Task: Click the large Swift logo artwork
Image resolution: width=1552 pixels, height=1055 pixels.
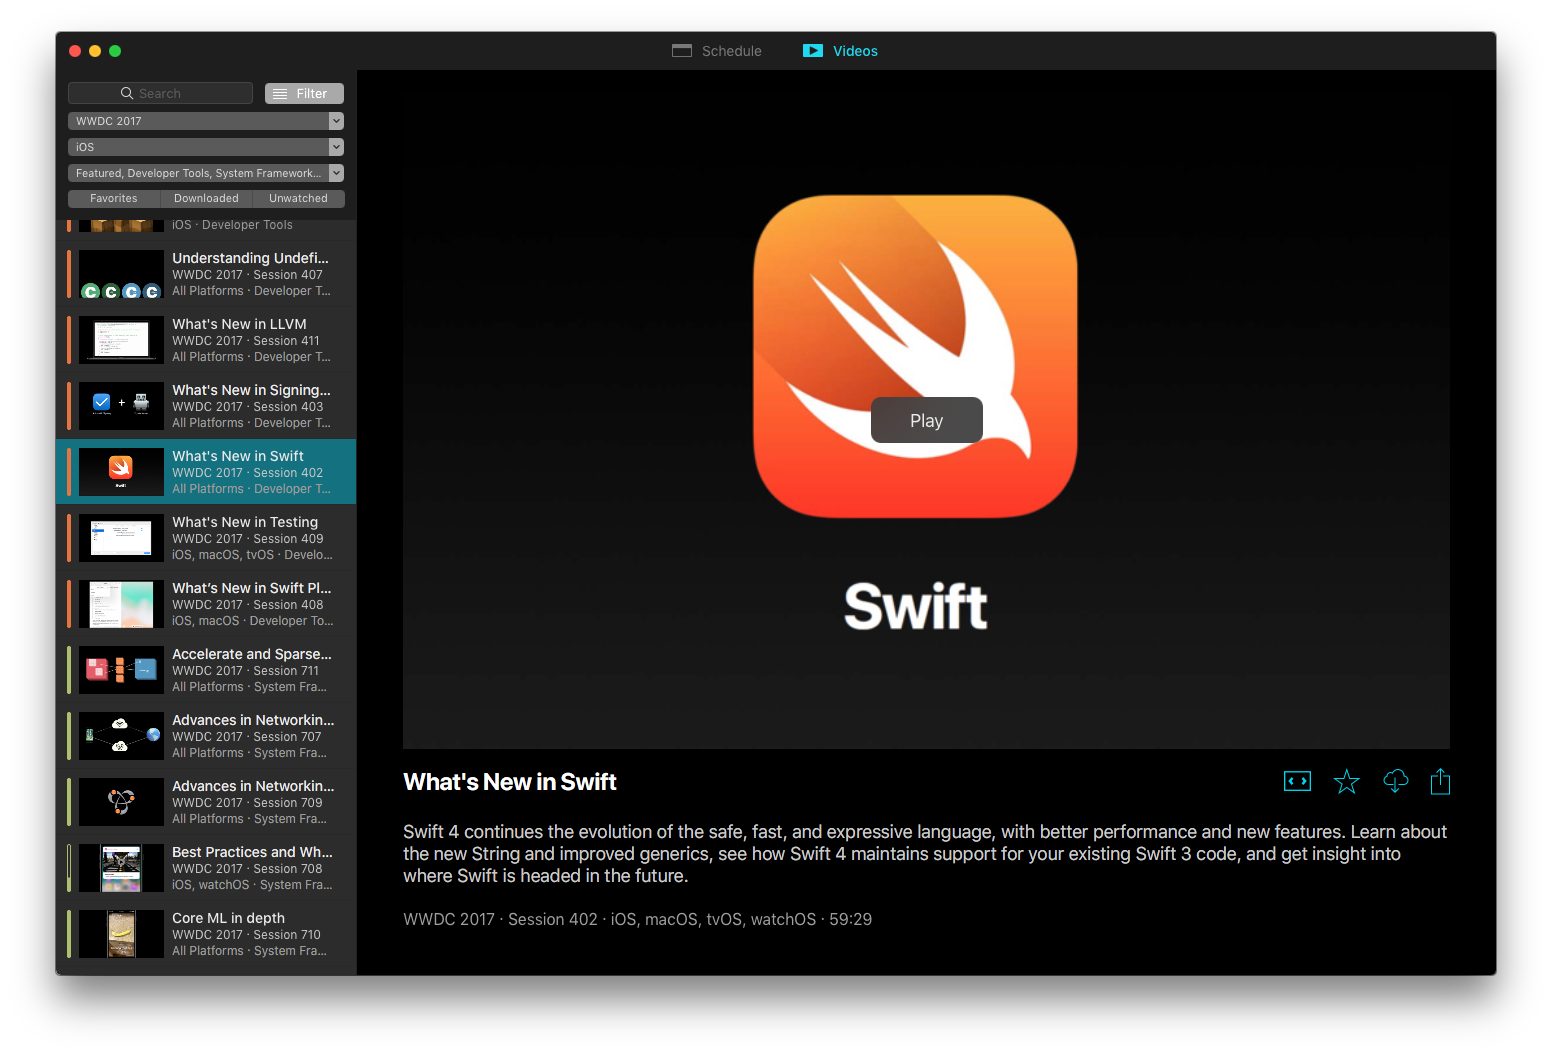Action: (915, 356)
